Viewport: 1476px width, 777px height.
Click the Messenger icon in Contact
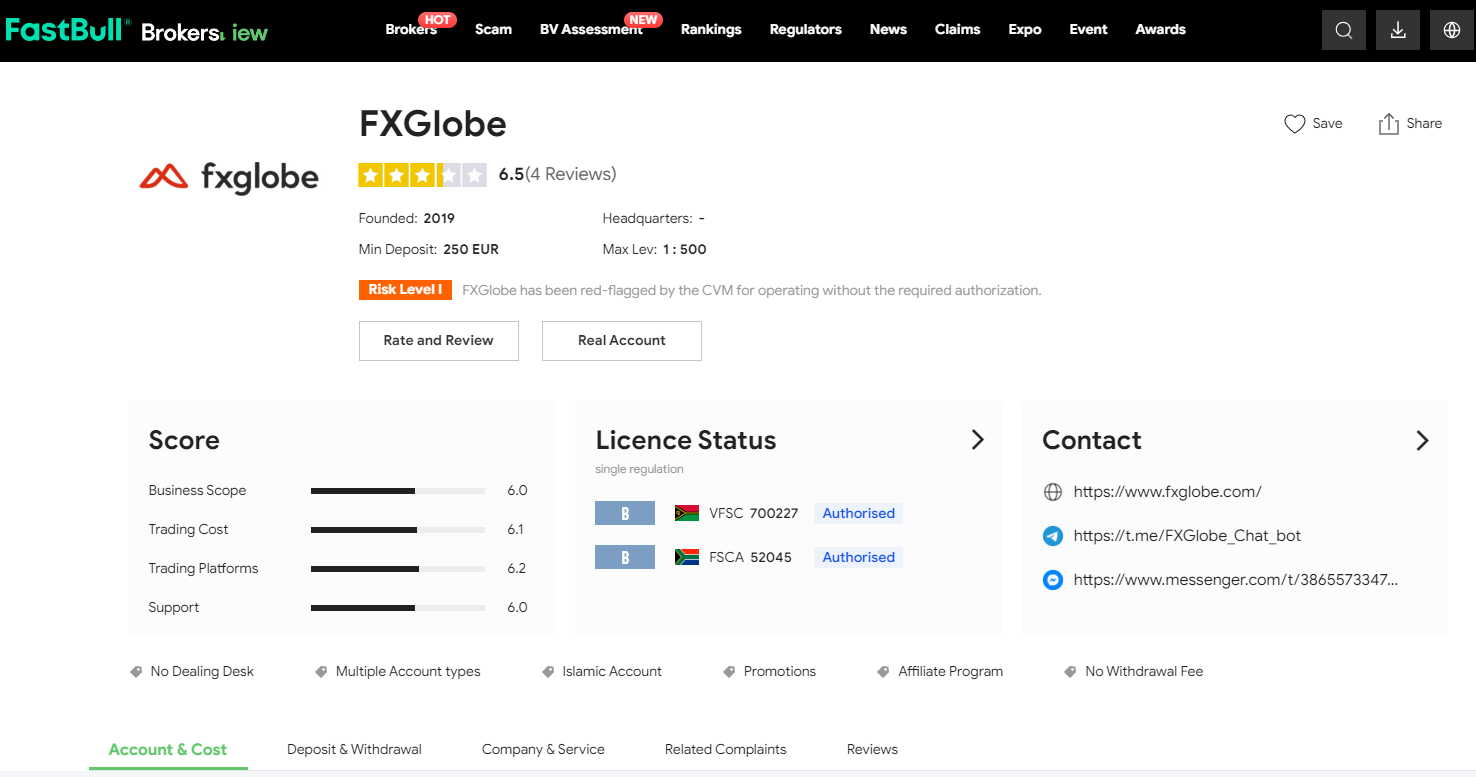(x=1052, y=580)
